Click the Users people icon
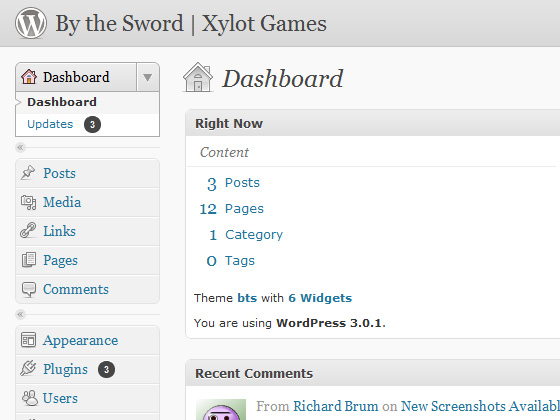Screen dimensions: 560x420 (x=29, y=398)
